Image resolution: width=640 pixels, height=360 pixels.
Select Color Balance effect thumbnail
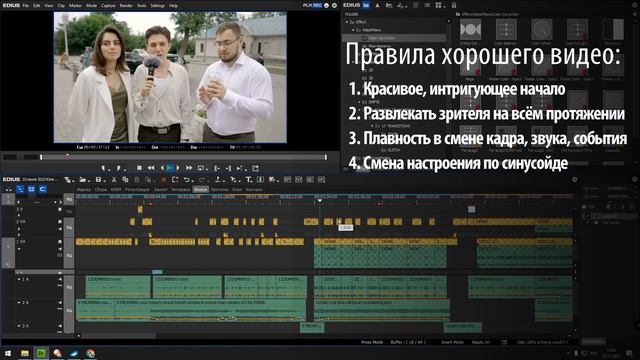pyautogui.click(x=506, y=30)
